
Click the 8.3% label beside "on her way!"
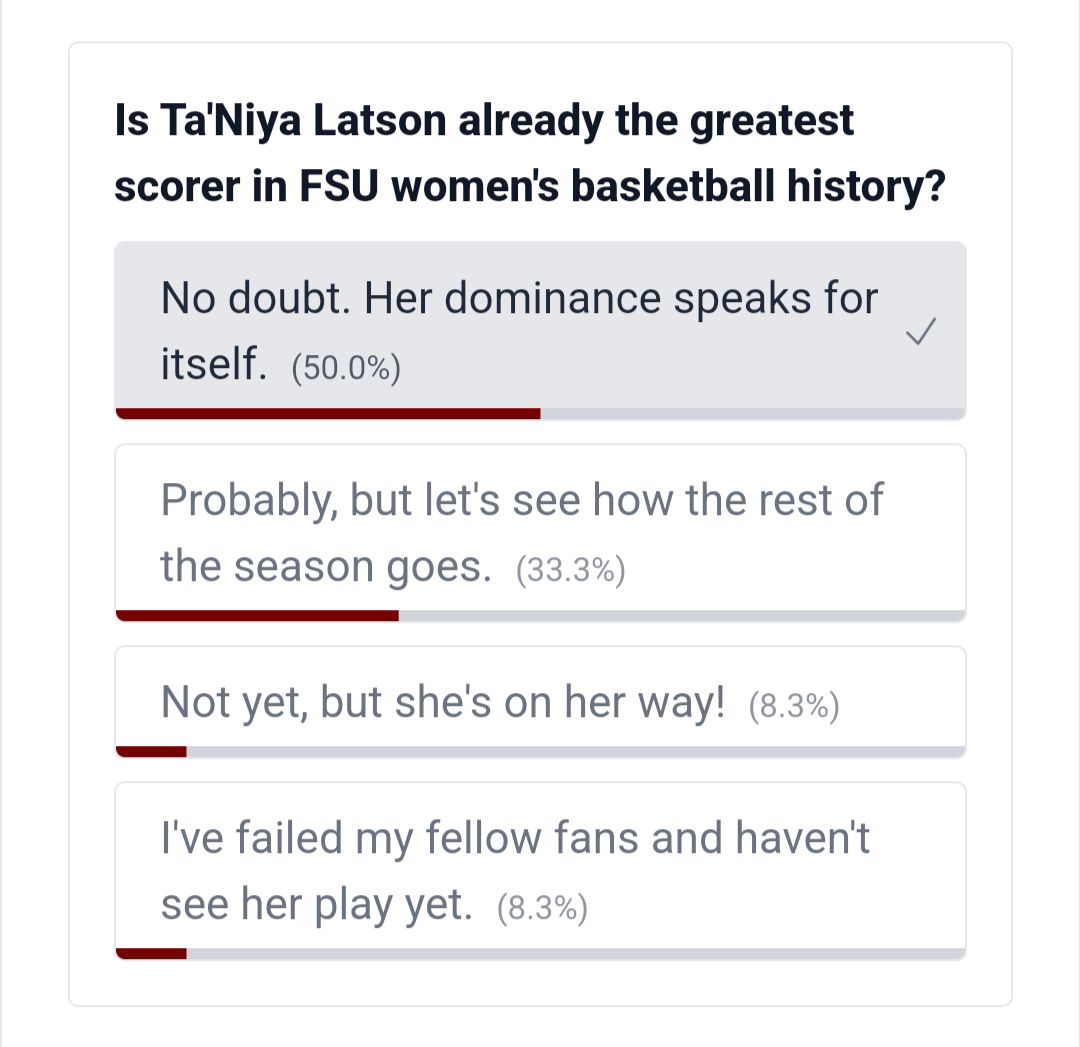coord(794,707)
